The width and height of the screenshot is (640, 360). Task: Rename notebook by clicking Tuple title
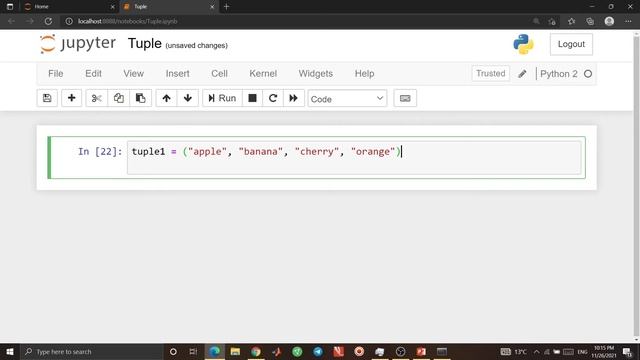(x=144, y=43)
